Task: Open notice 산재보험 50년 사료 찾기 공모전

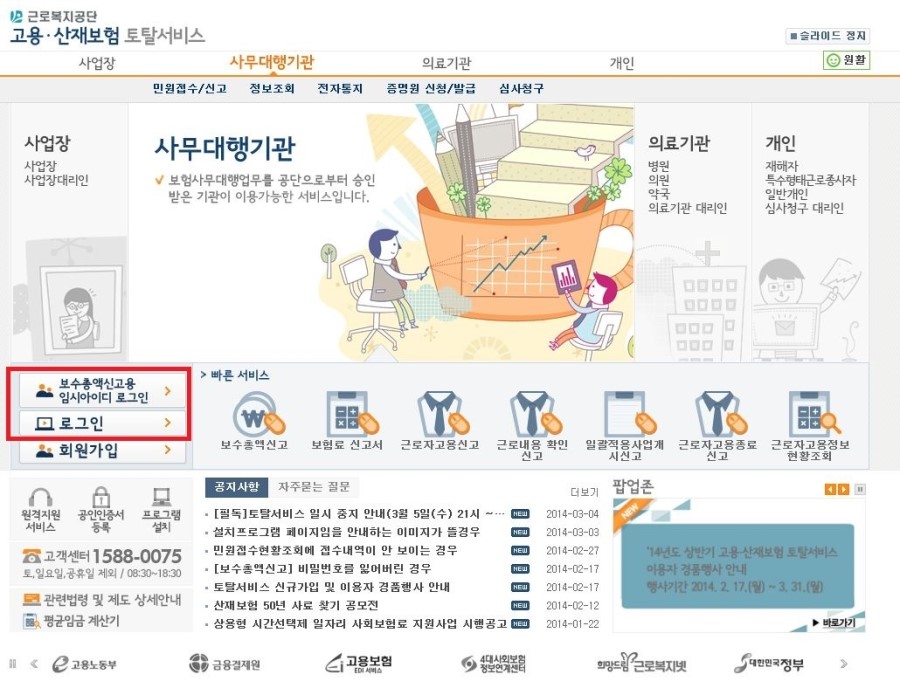Action: pos(296,605)
